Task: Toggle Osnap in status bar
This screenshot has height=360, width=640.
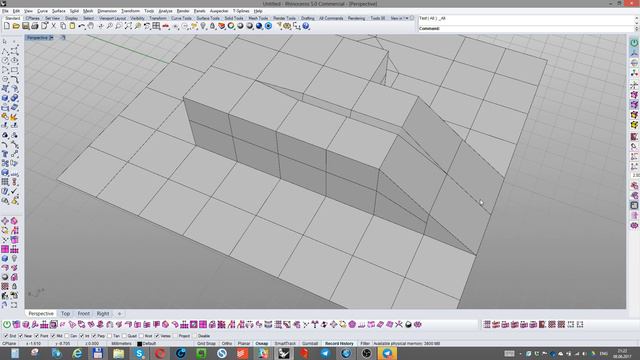Action: point(262,344)
